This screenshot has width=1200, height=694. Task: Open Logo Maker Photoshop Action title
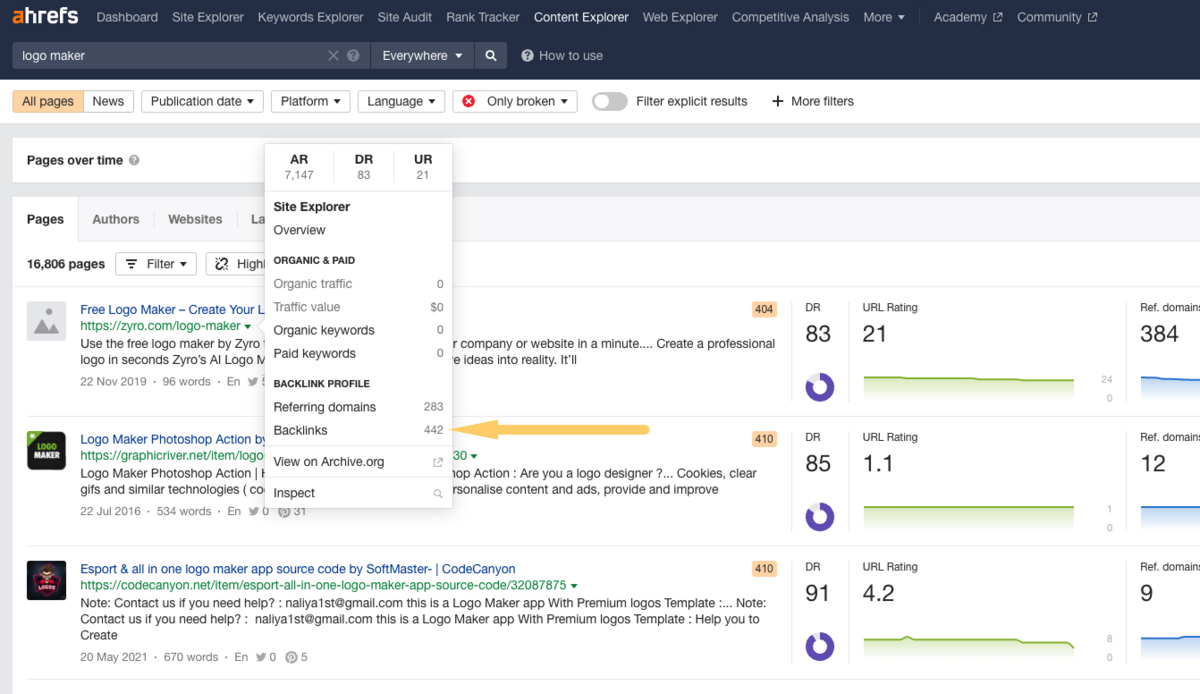(173, 439)
